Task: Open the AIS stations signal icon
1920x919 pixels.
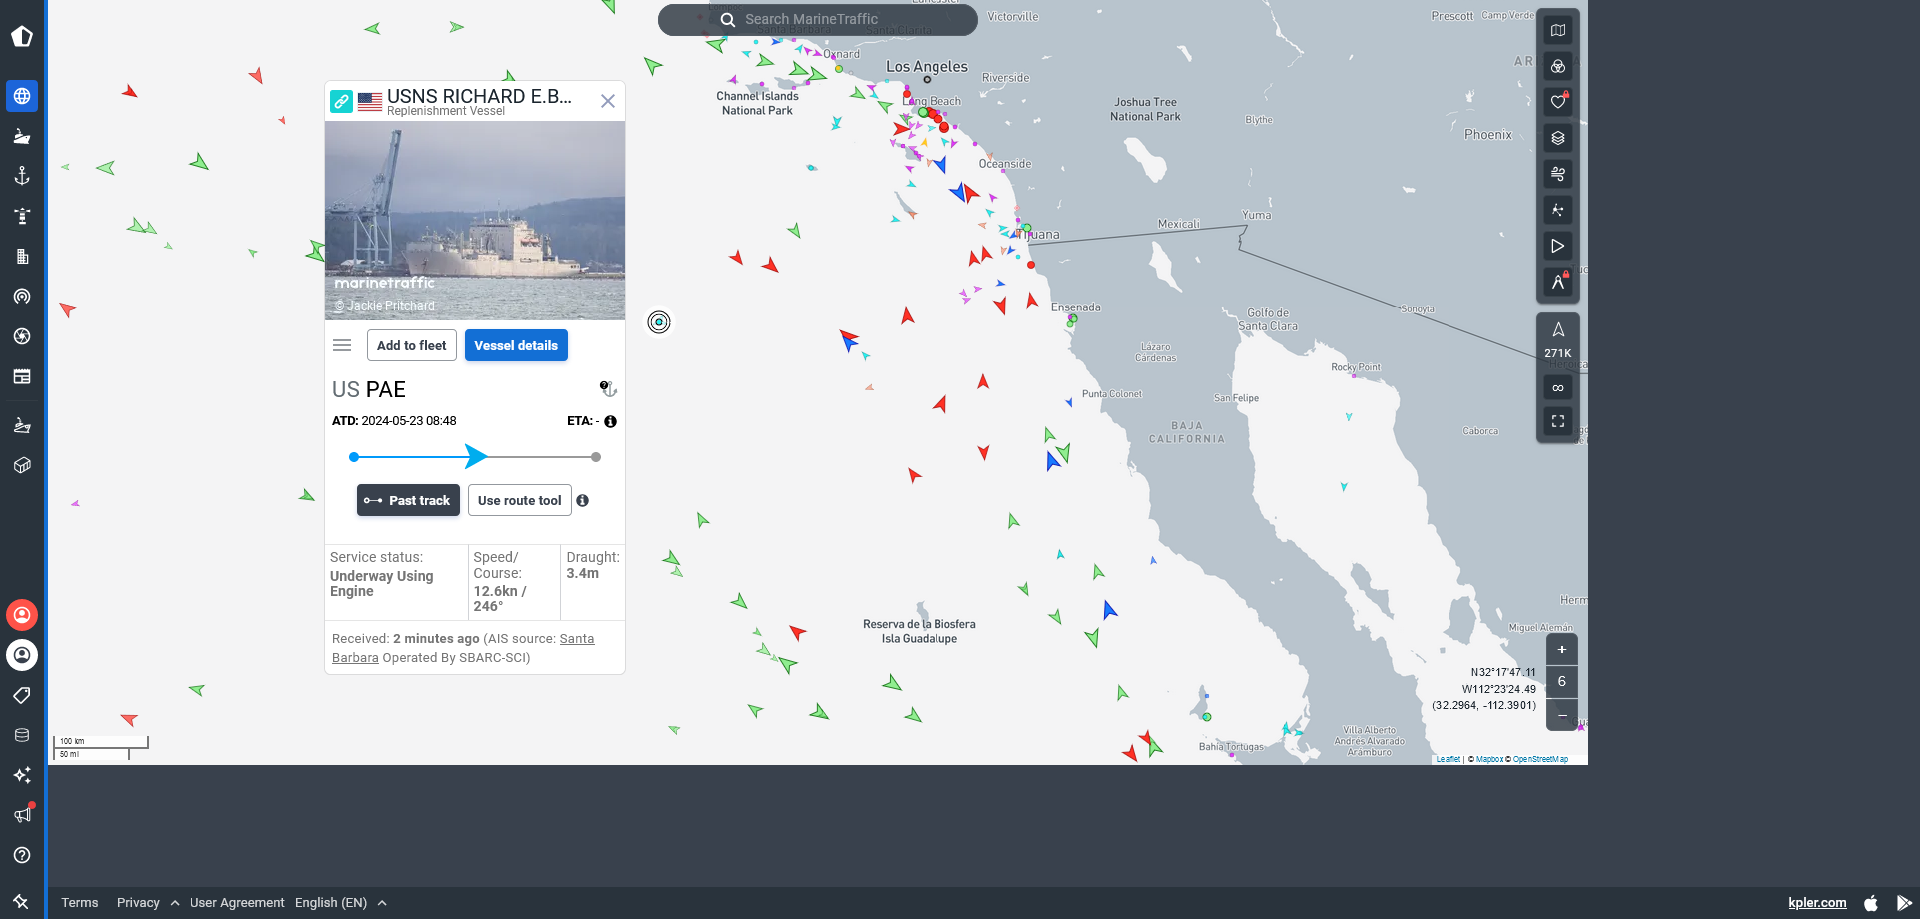Action: (22, 296)
